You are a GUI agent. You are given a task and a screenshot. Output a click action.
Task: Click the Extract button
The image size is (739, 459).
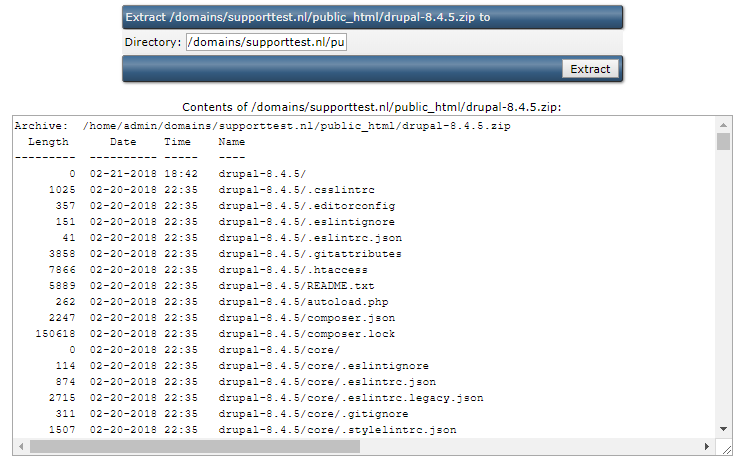pos(590,69)
